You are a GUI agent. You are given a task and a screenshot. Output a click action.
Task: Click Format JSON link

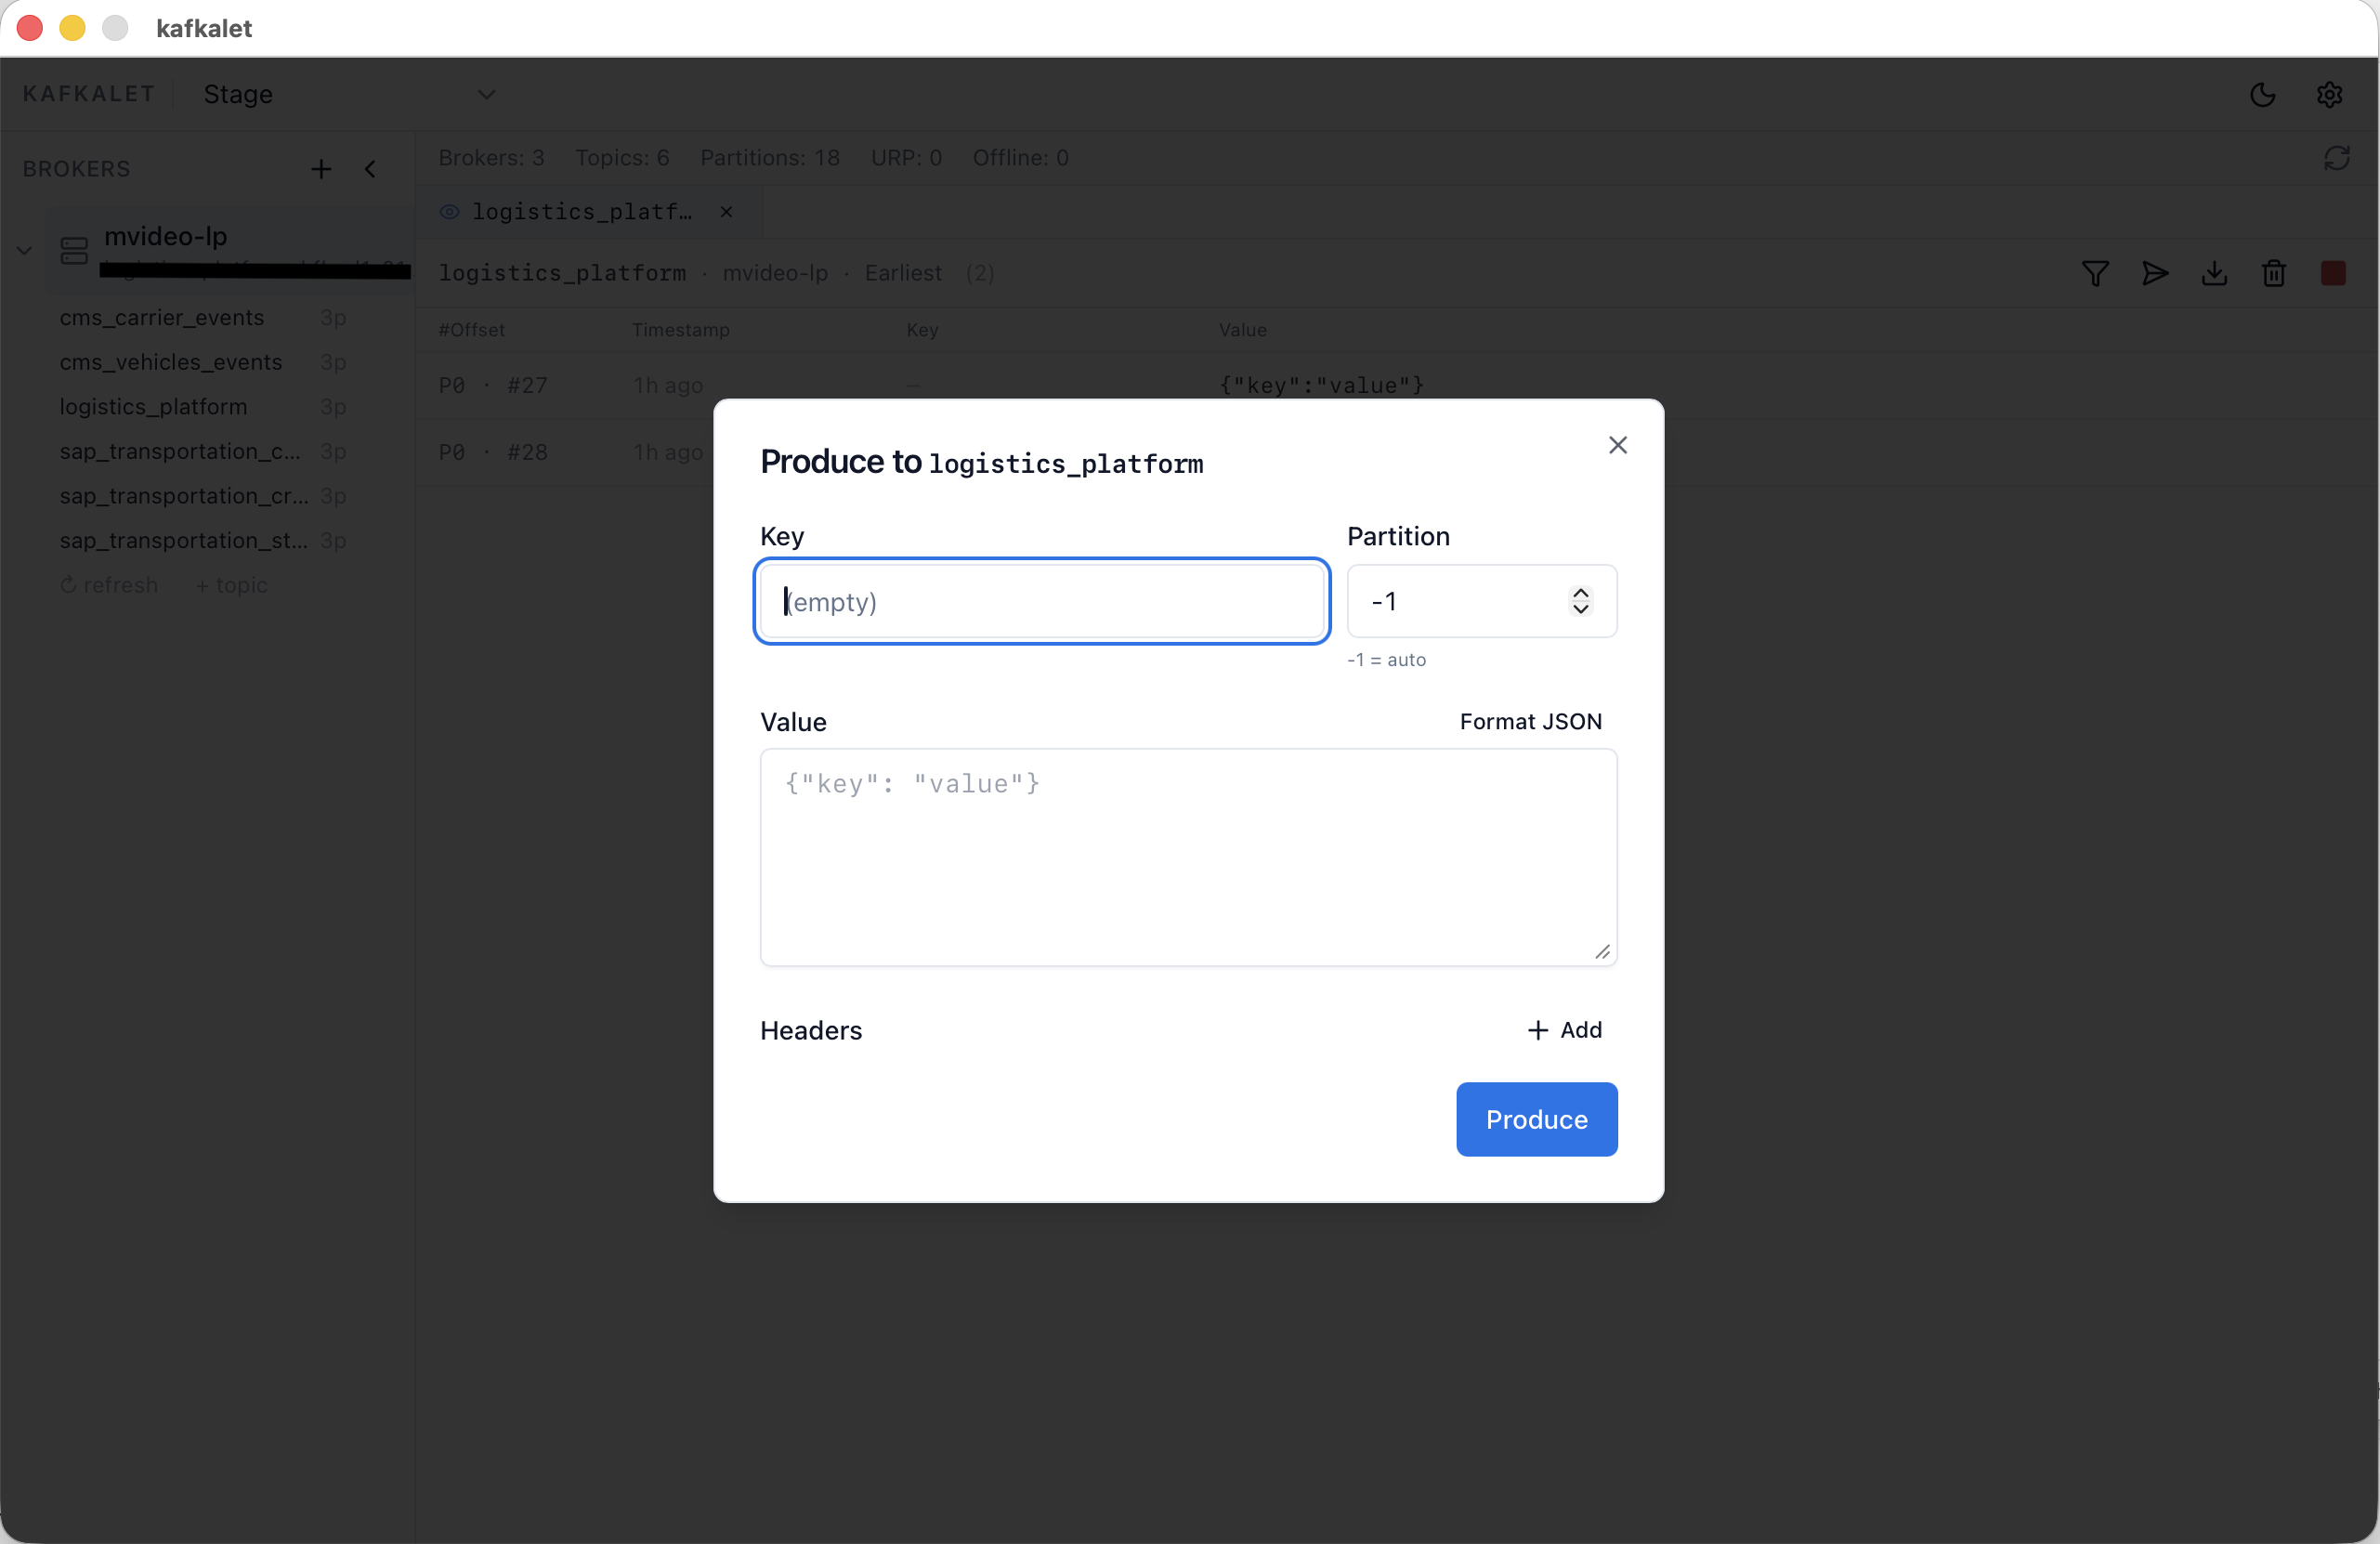click(x=1530, y=721)
